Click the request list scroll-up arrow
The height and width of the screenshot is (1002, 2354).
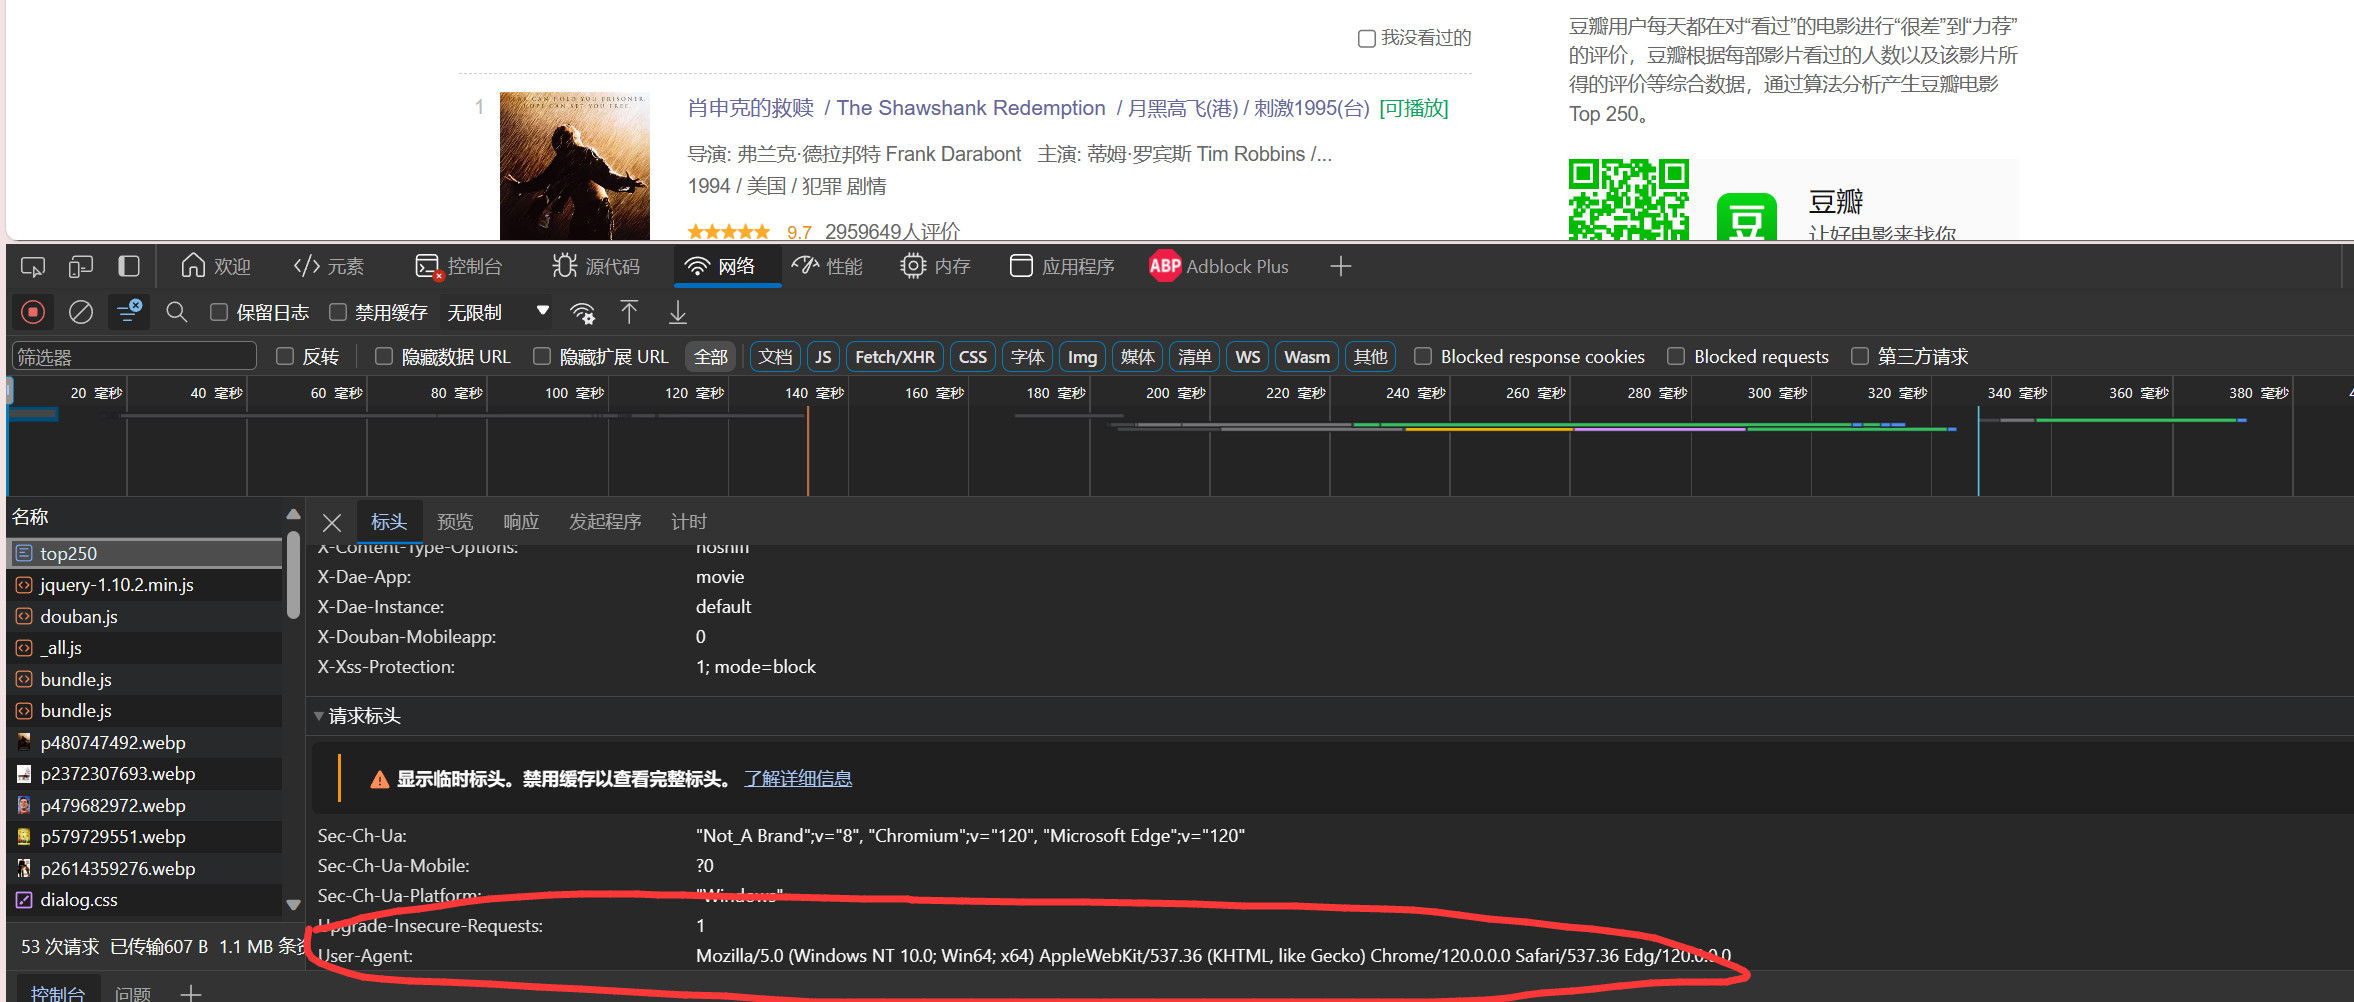[293, 514]
